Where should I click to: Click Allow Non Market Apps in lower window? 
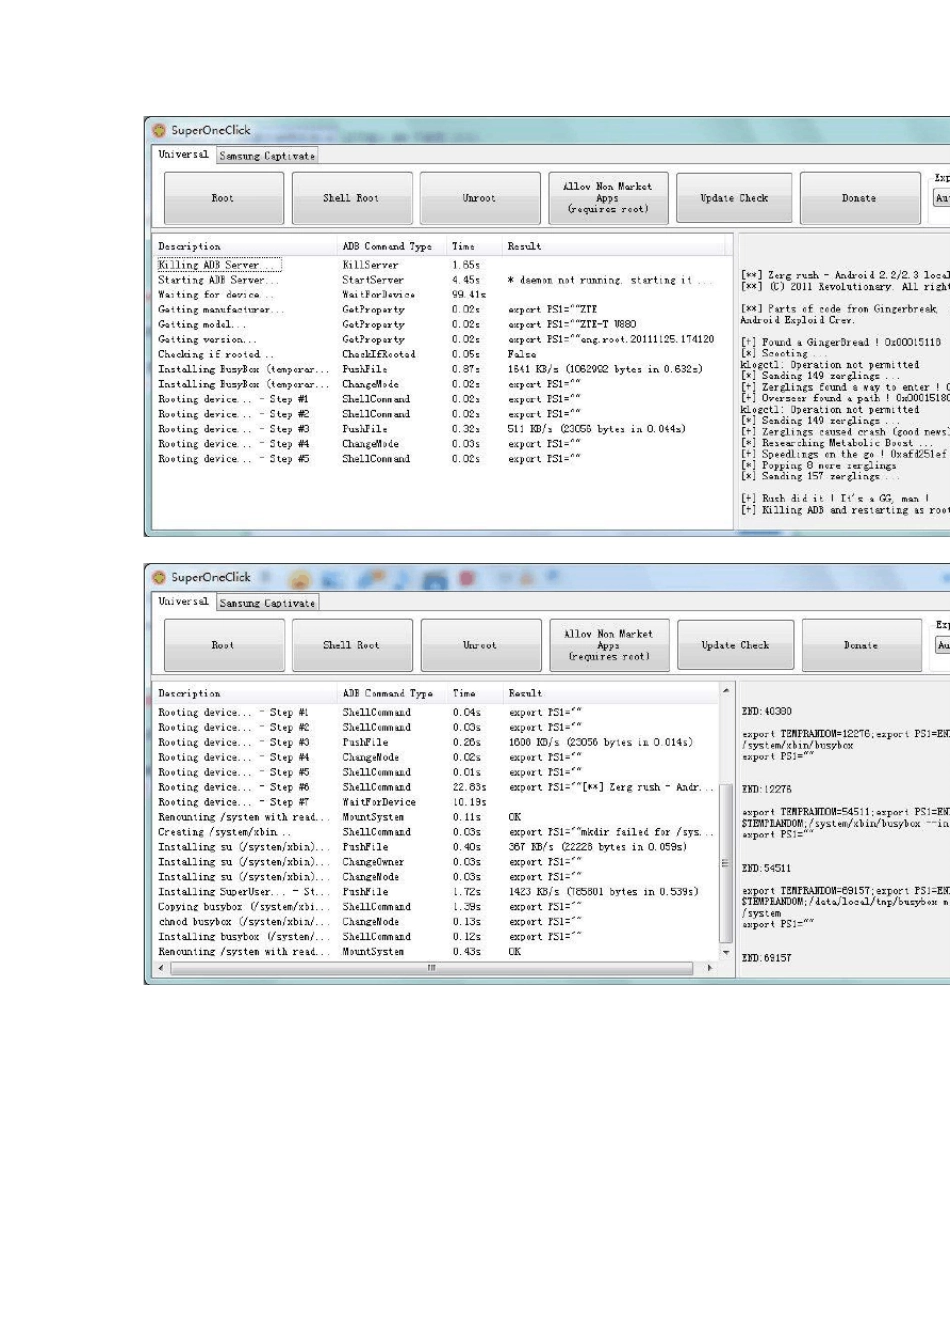pyautogui.click(x=609, y=645)
